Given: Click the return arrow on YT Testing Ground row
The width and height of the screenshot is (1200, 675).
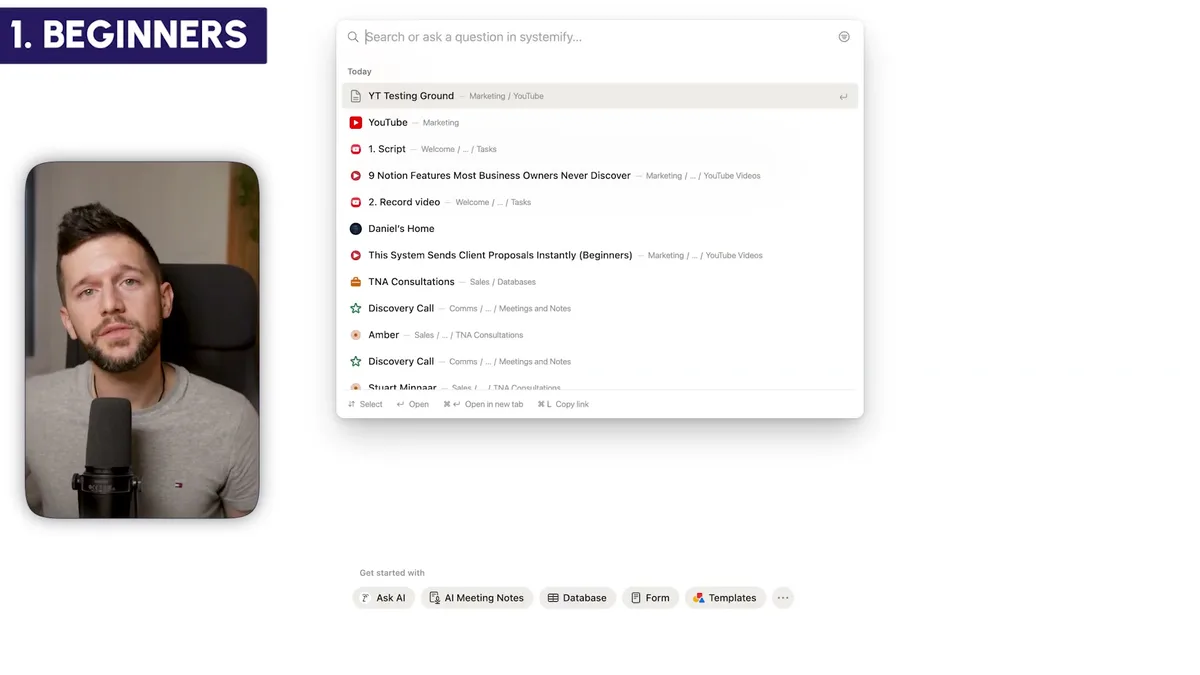Looking at the screenshot, I should [x=843, y=95].
